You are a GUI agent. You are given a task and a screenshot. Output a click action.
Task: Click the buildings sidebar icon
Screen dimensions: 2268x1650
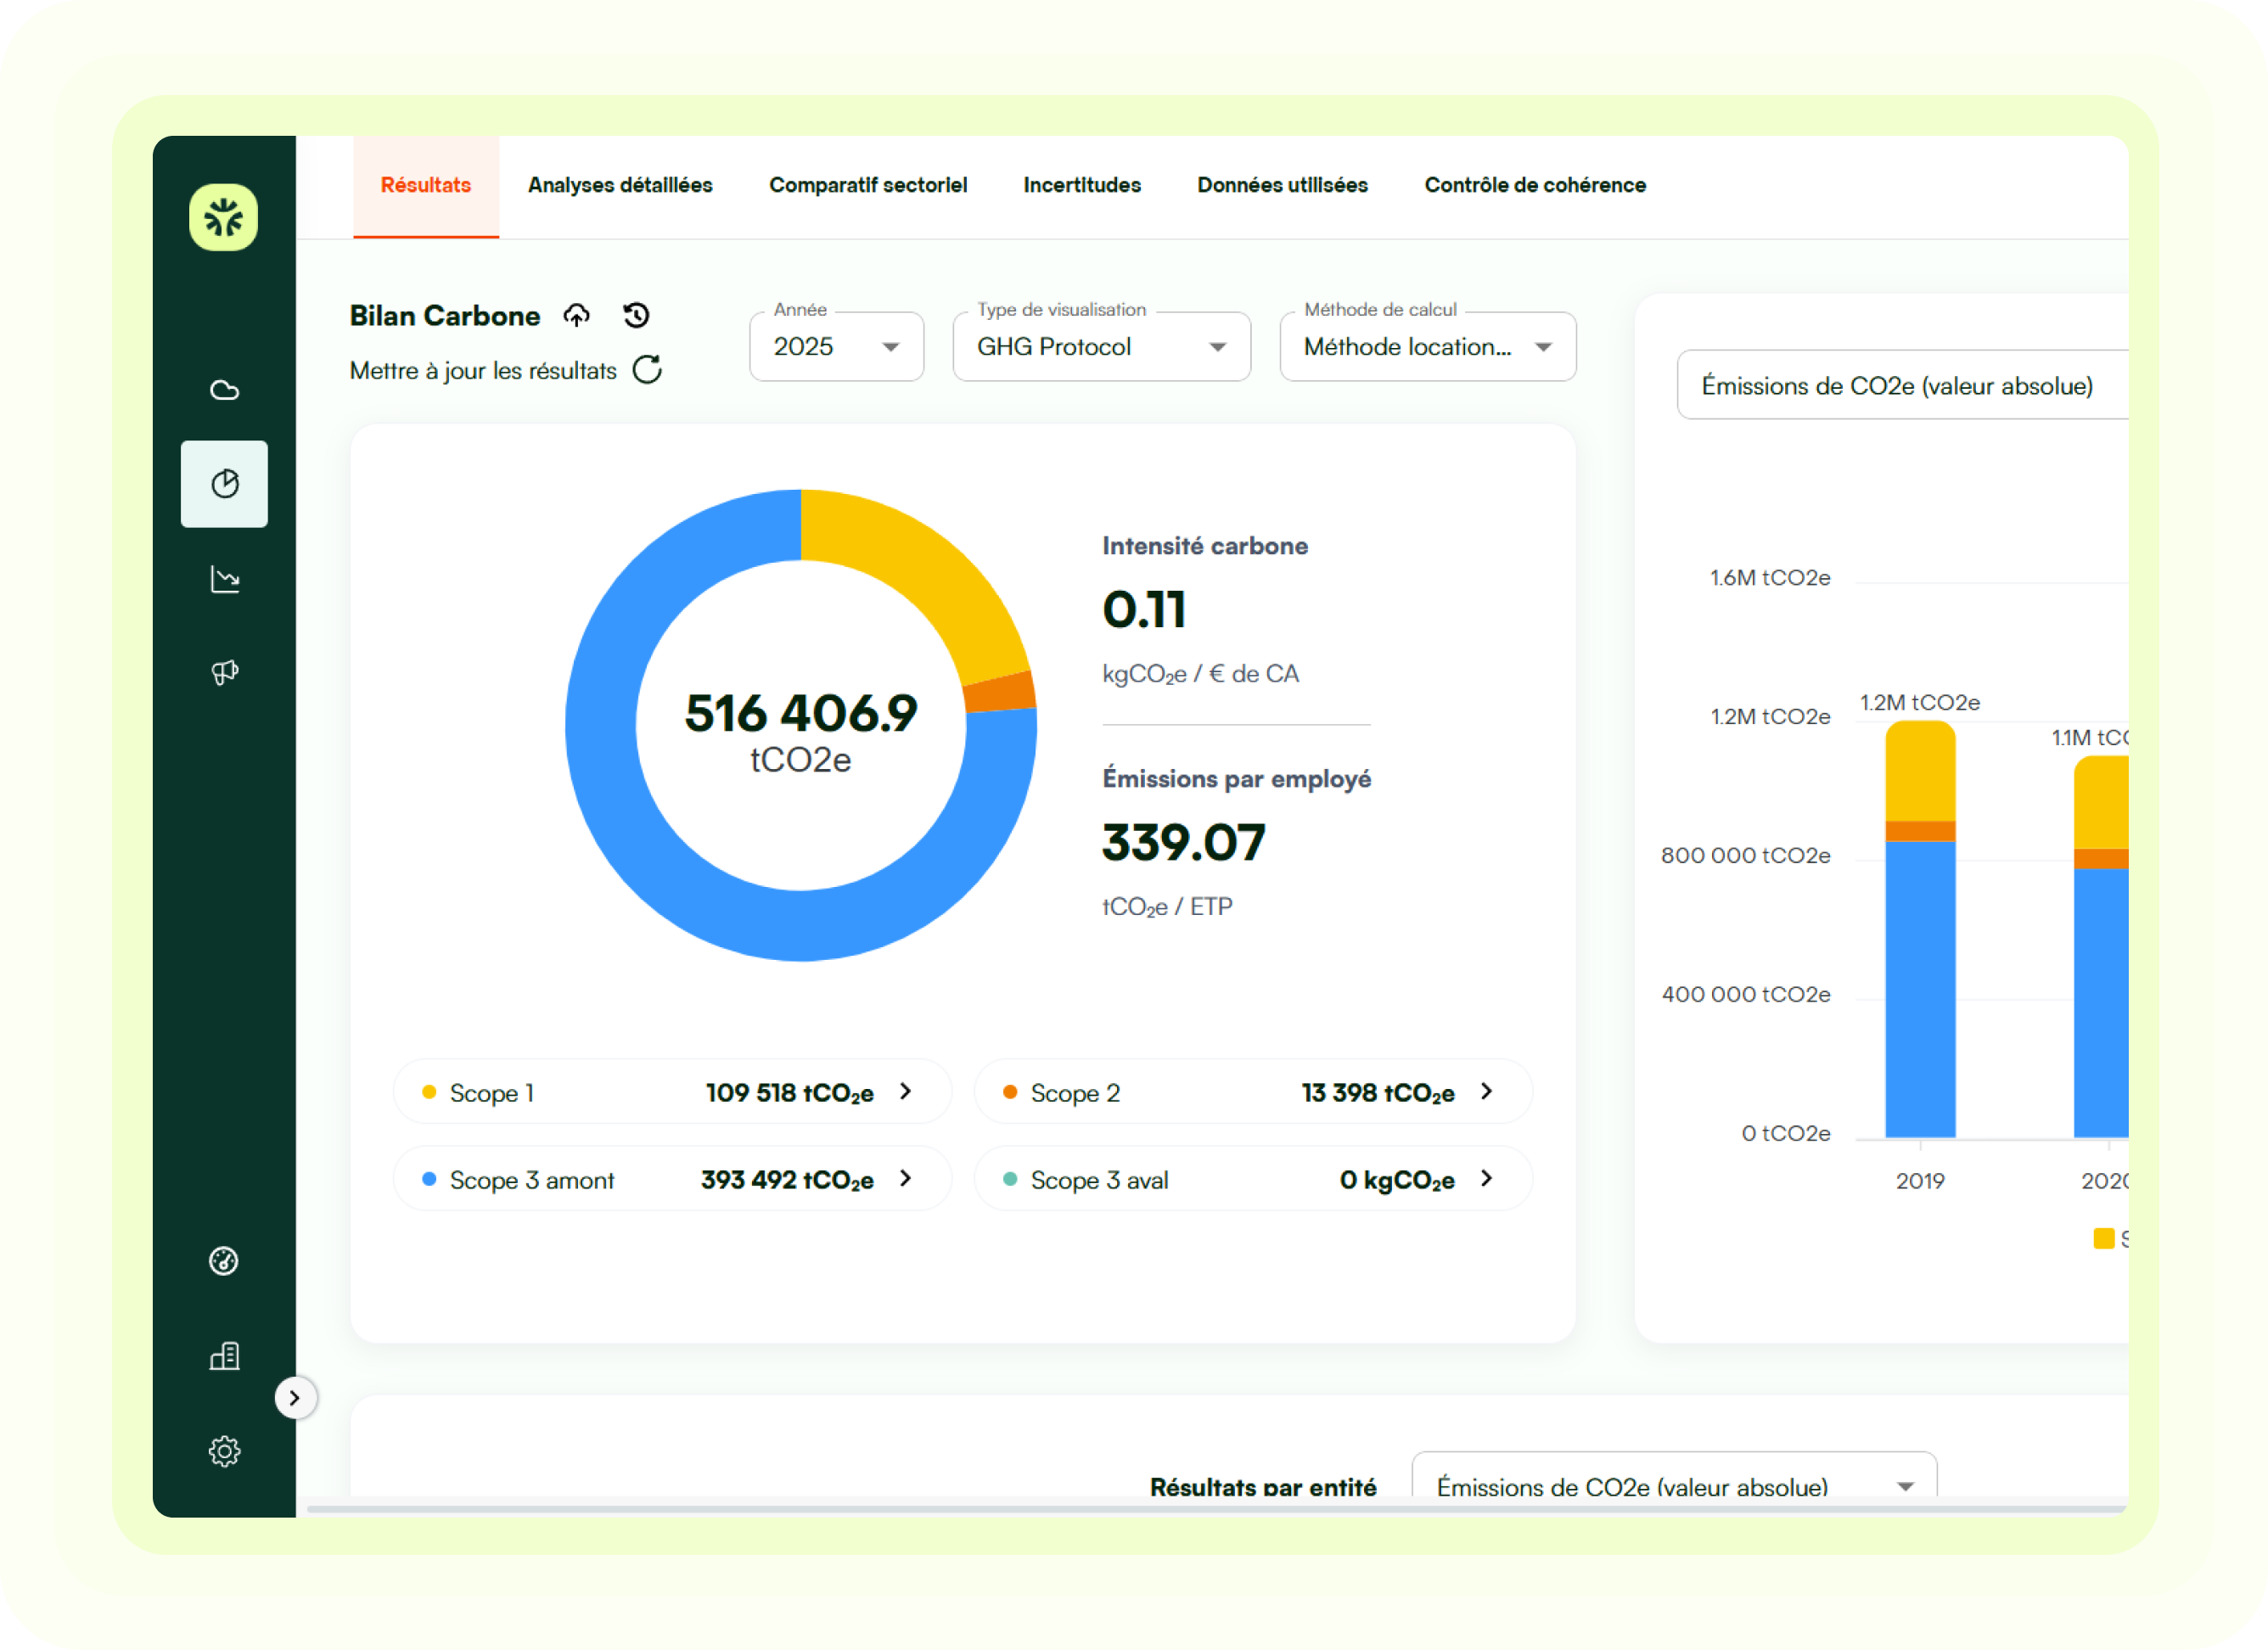click(224, 1356)
